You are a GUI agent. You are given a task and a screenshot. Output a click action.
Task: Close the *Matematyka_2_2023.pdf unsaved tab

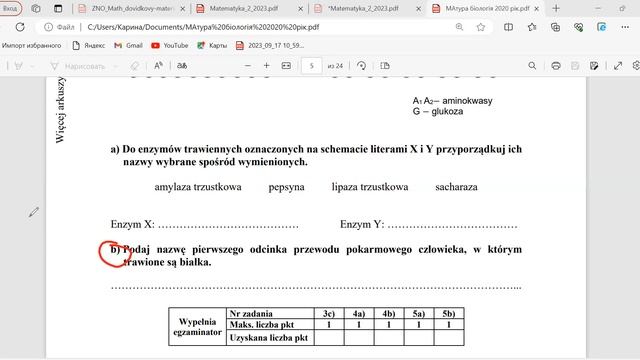(418, 9)
